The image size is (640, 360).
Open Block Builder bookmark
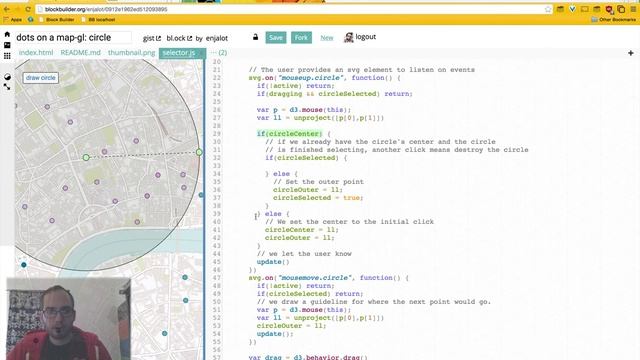click(57, 20)
